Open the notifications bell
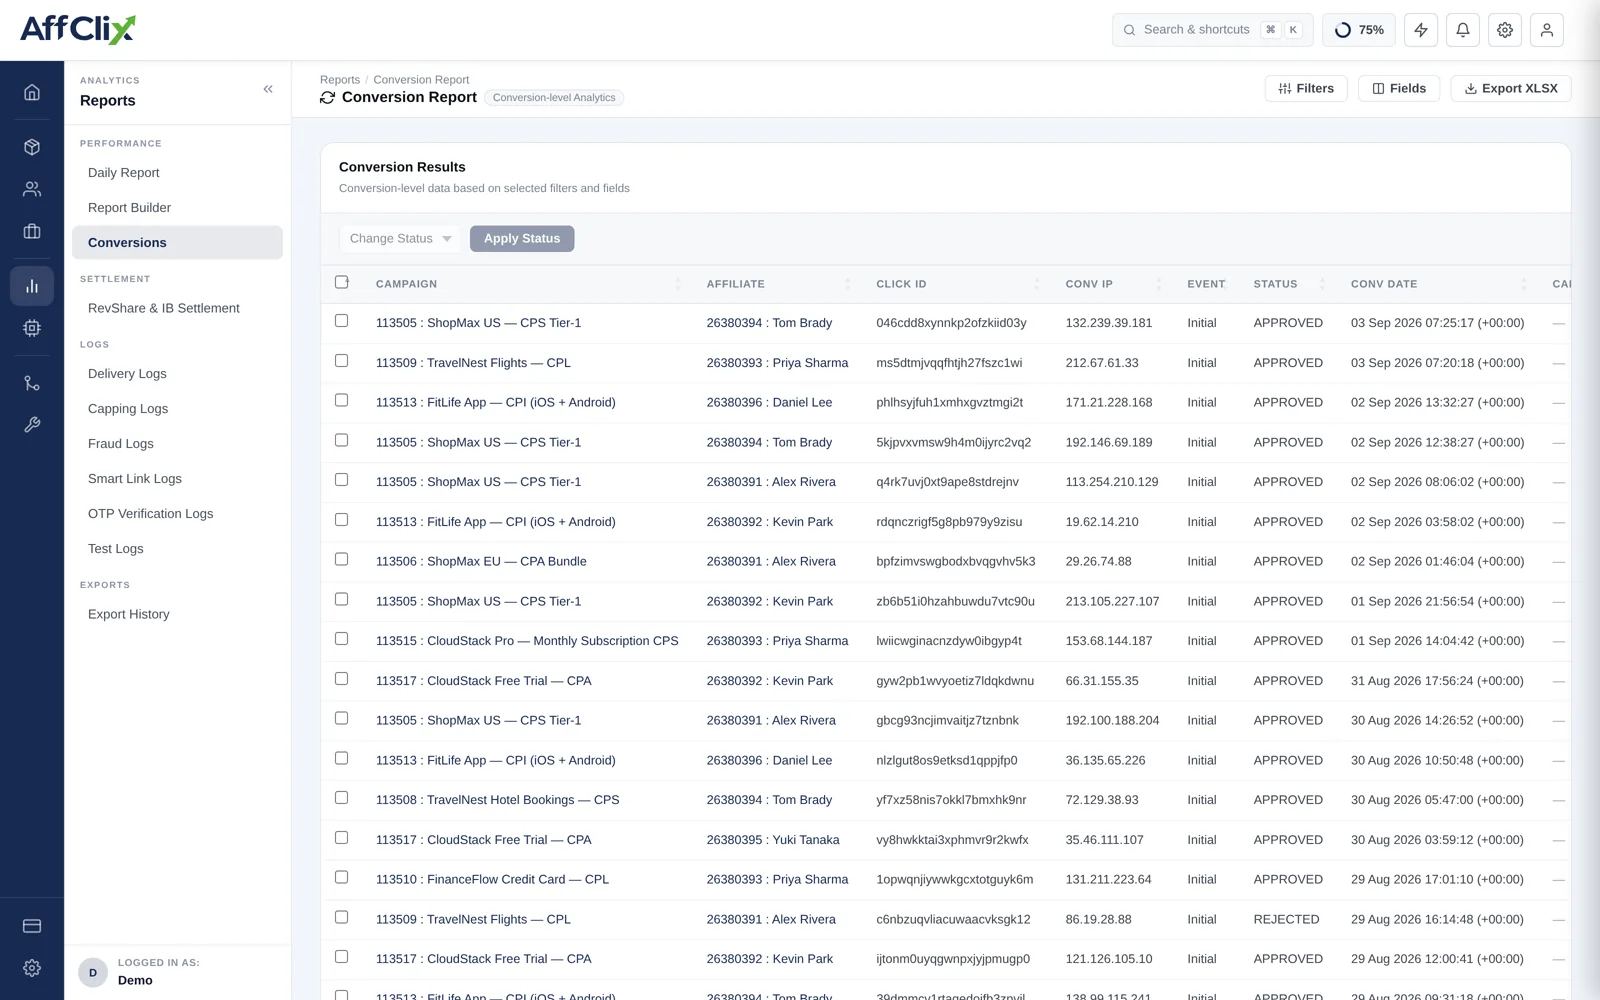The width and height of the screenshot is (1600, 1000). click(1463, 30)
